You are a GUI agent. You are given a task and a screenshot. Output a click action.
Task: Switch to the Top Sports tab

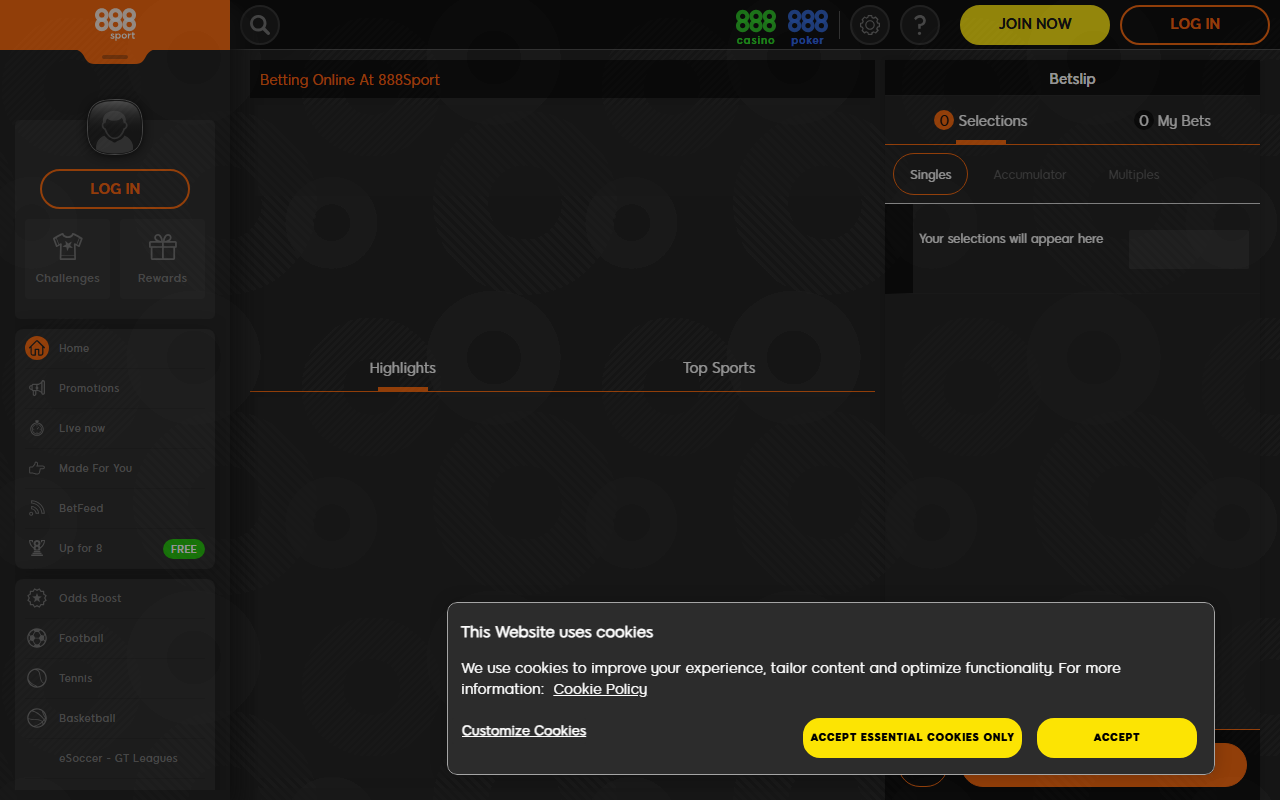[719, 368]
